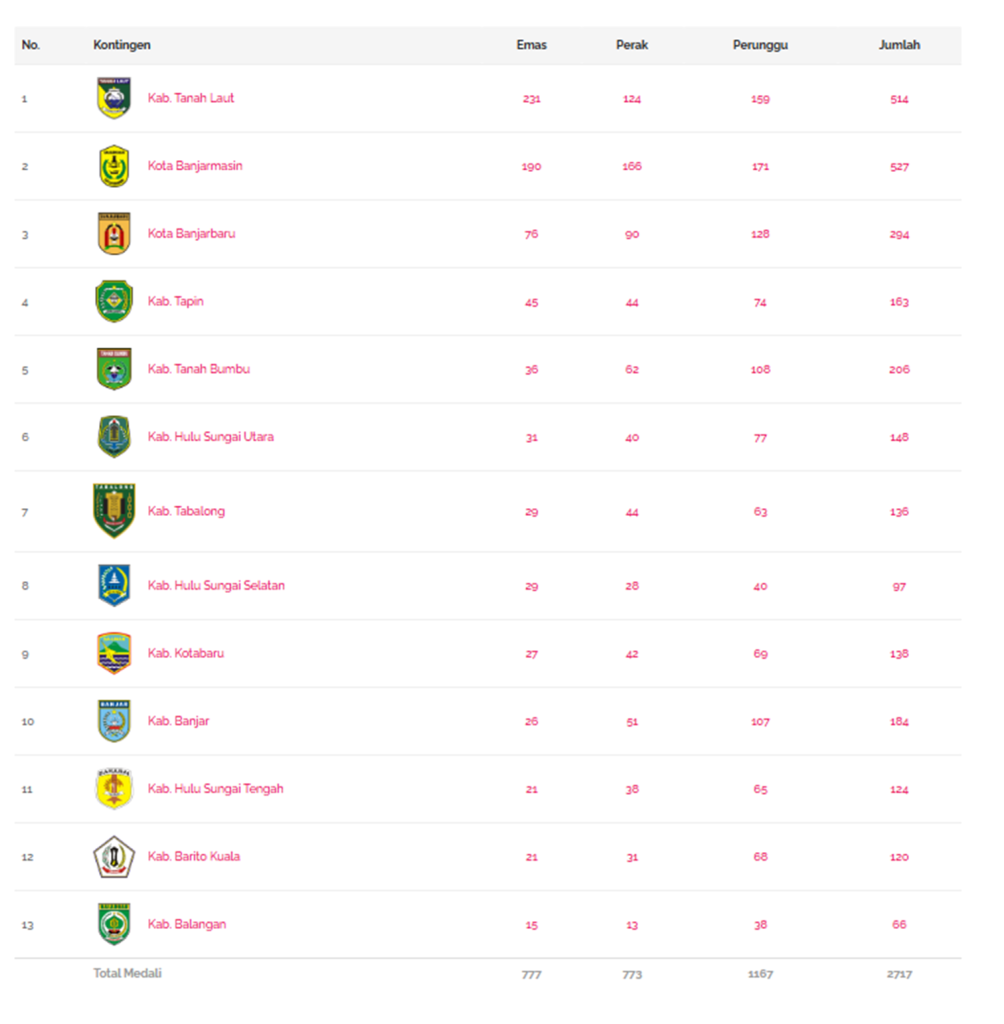Click the Kab. Tapin crest icon

click(x=114, y=301)
